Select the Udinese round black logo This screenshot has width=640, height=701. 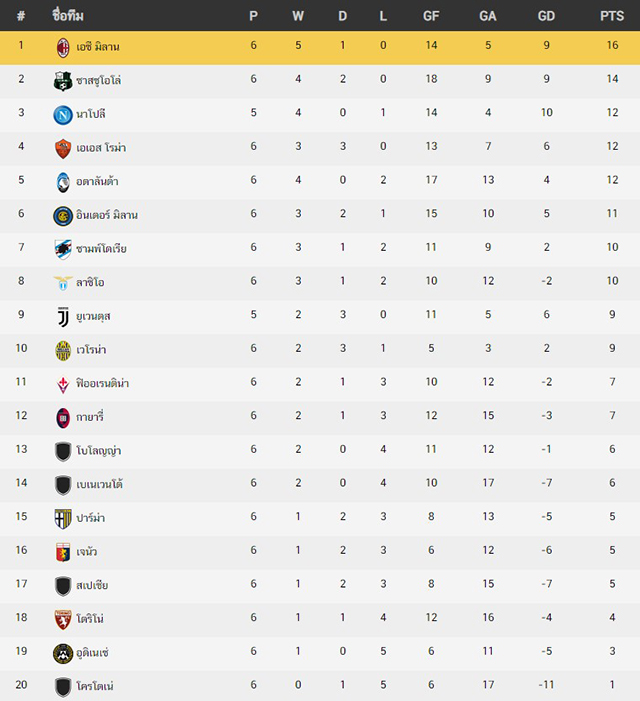(63, 653)
